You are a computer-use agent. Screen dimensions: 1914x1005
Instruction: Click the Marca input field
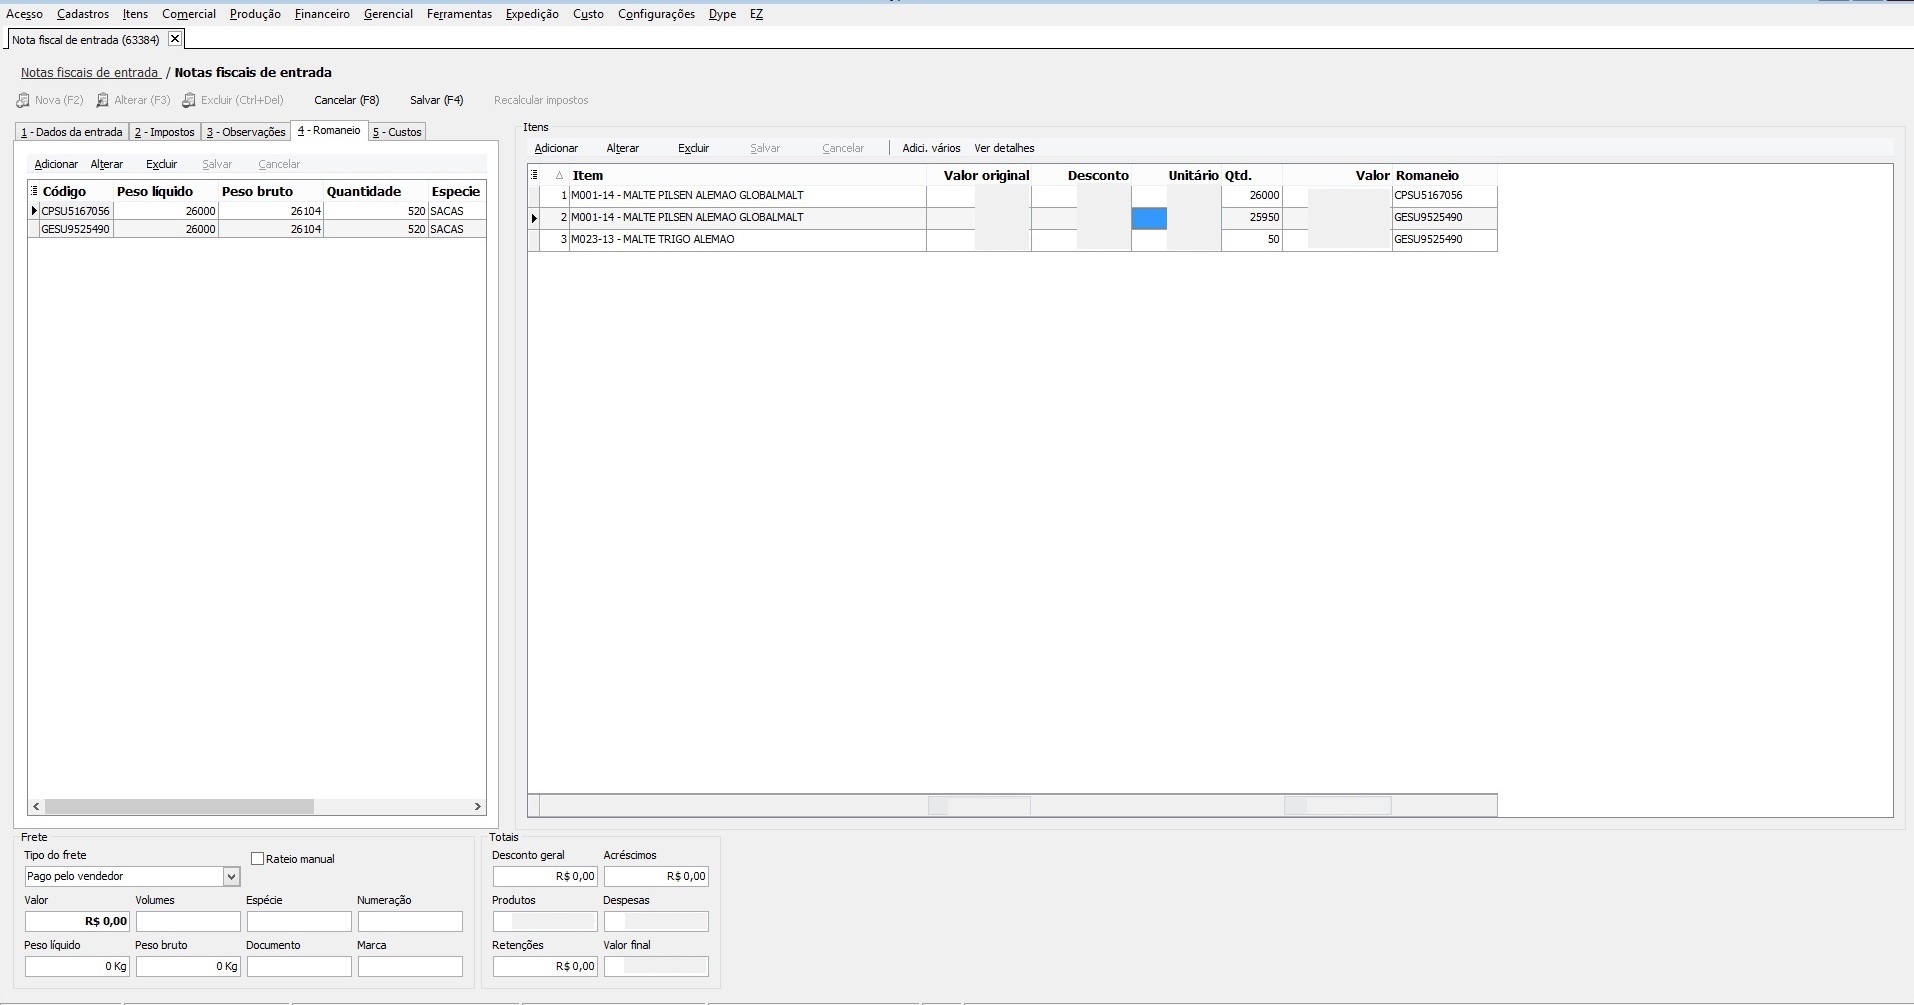(410, 966)
